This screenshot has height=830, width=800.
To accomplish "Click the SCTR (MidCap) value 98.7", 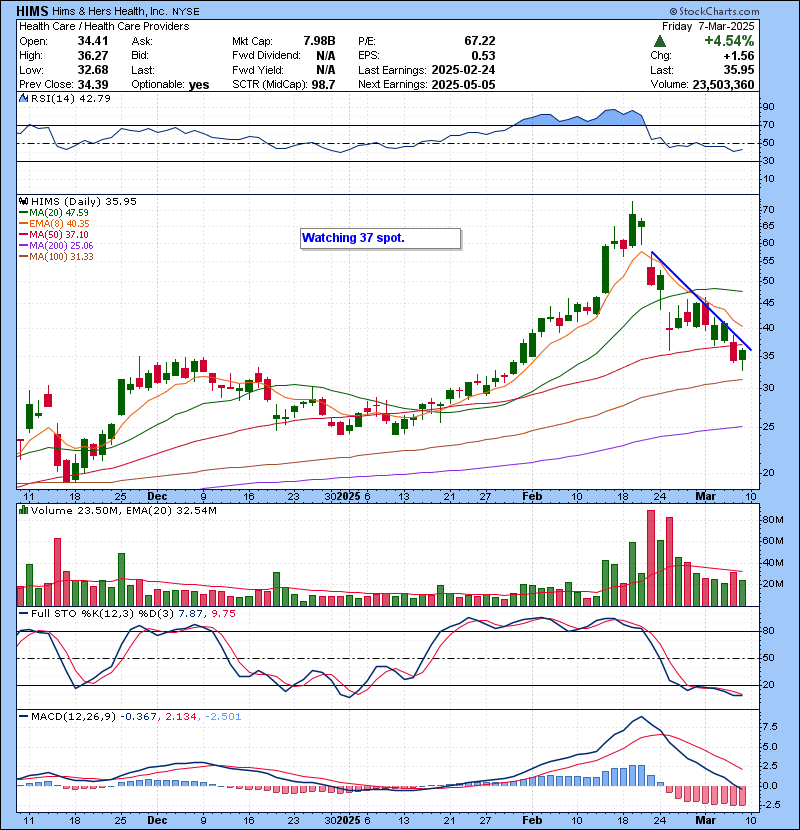I will 323,84.
